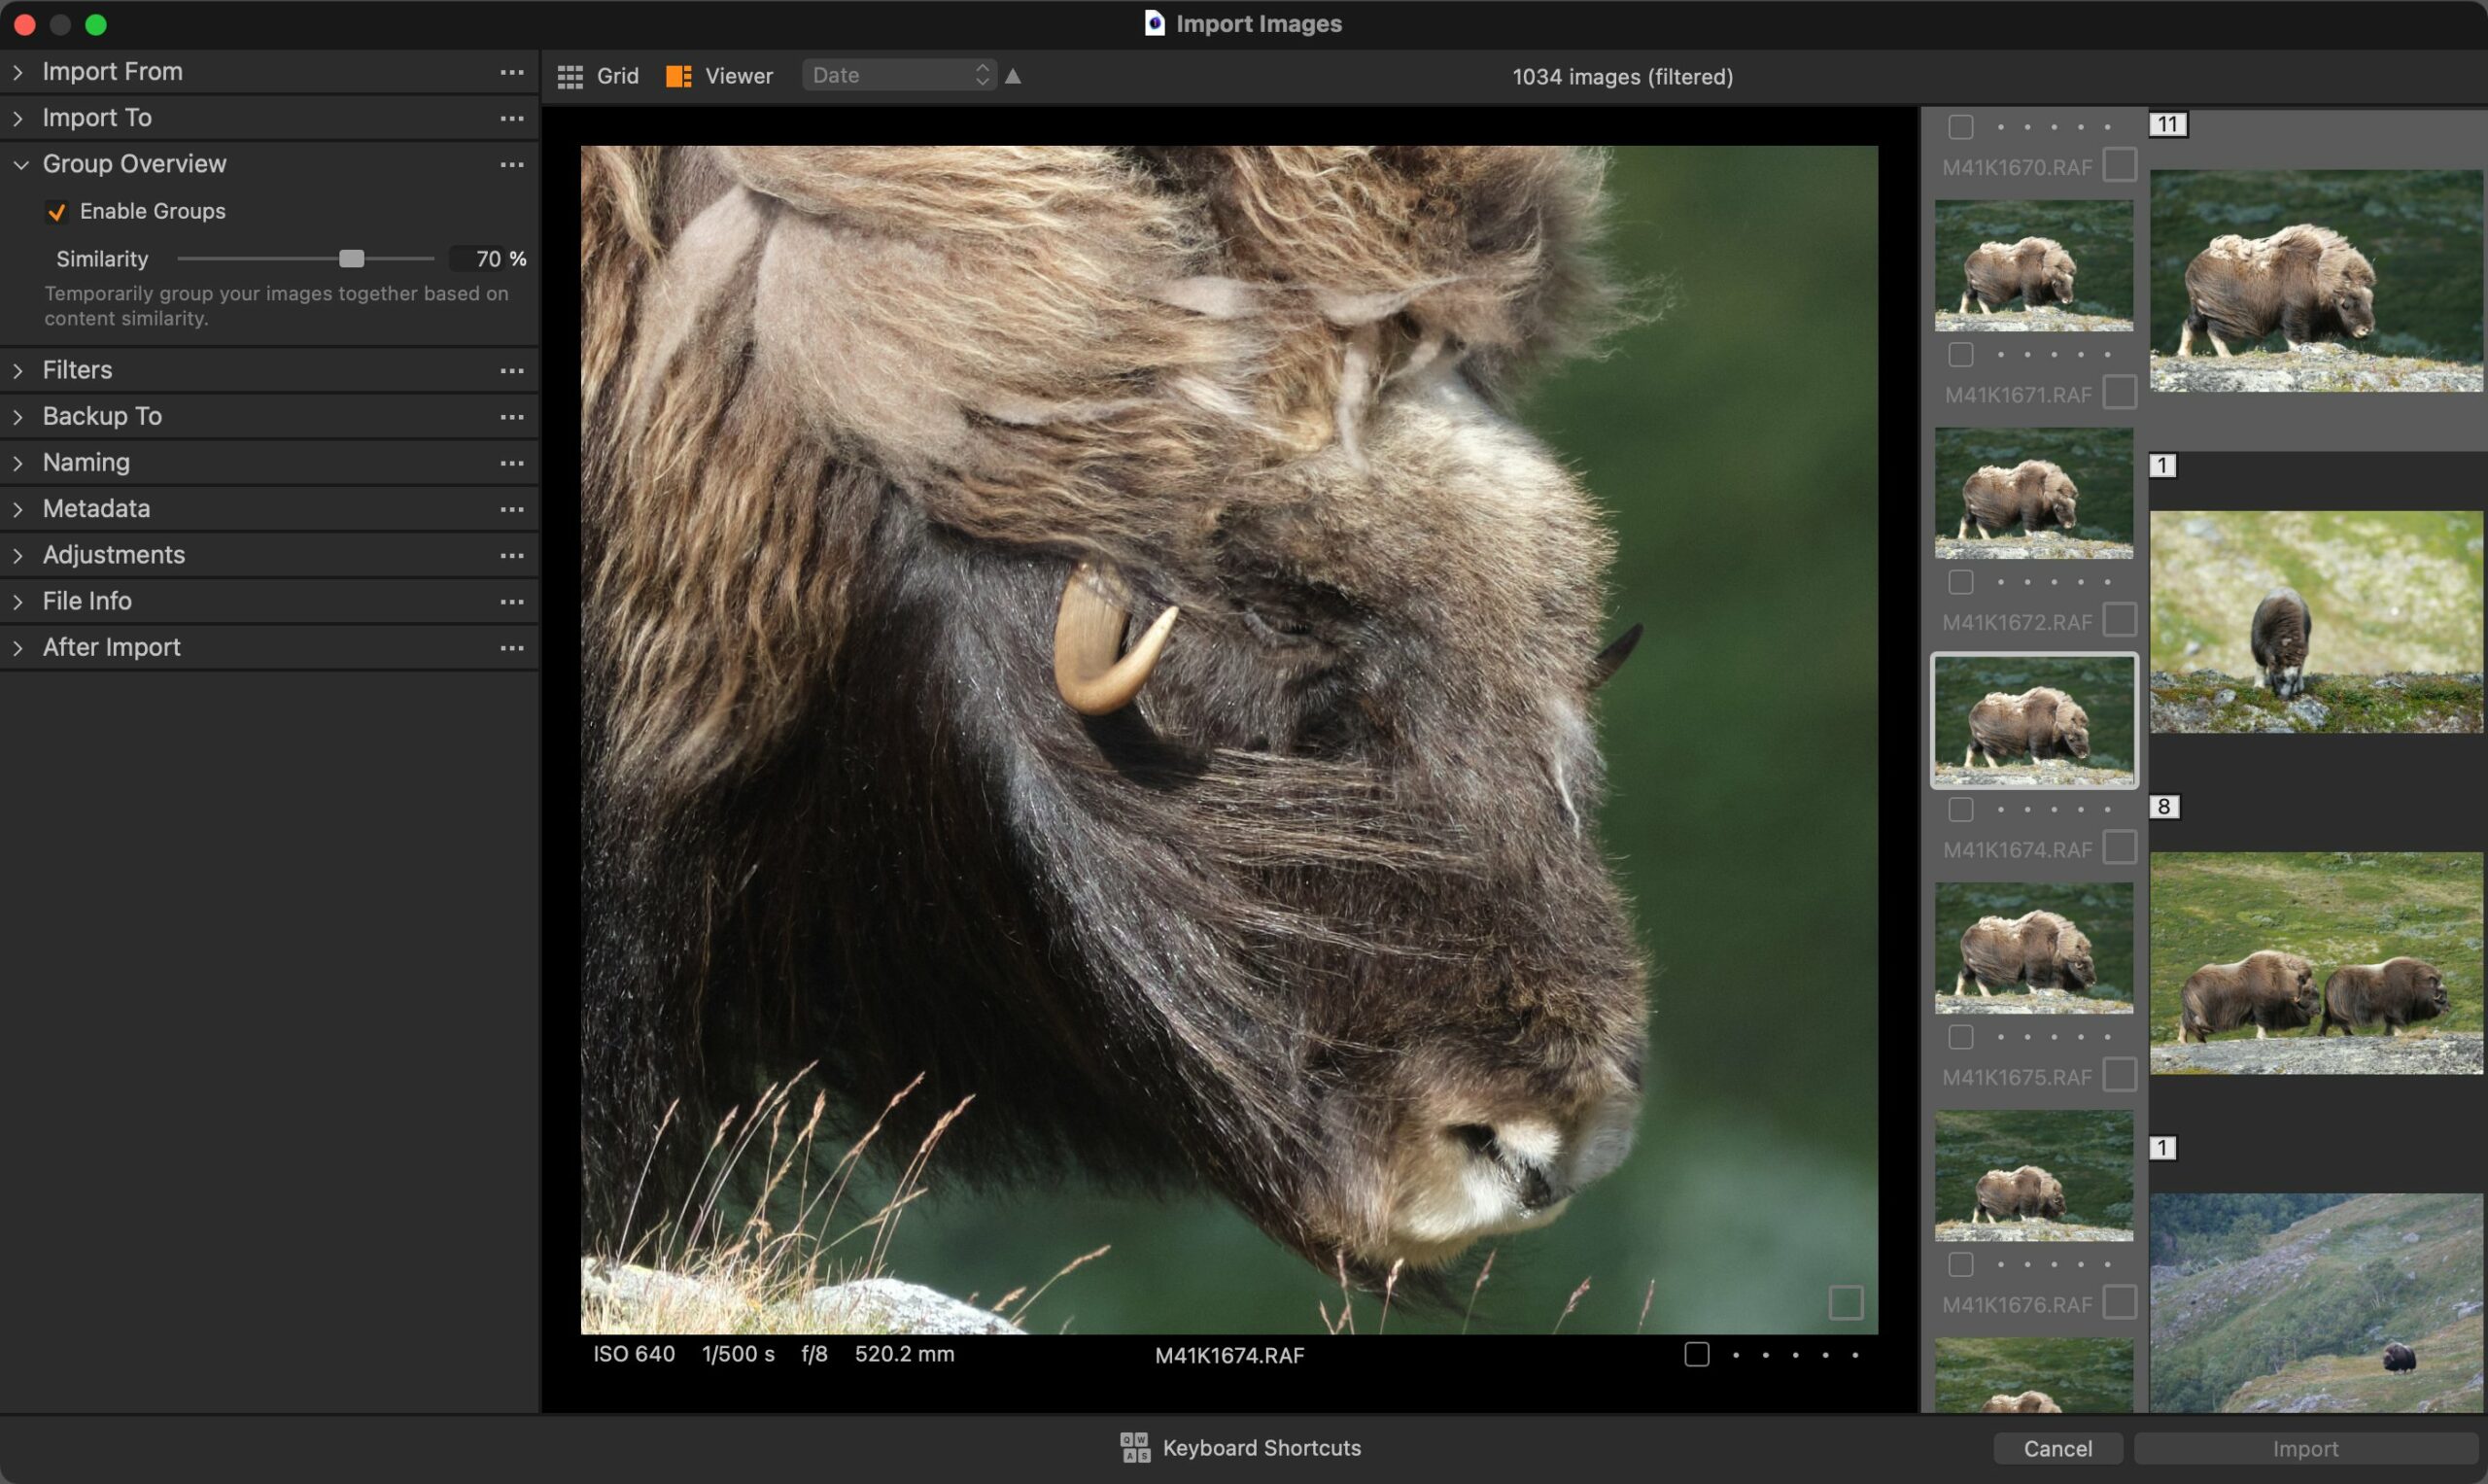This screenshot has width=2488, height=1484.
Task: Set rating dots for M41K1674.RAF
Action: (x=2054, y=809)
